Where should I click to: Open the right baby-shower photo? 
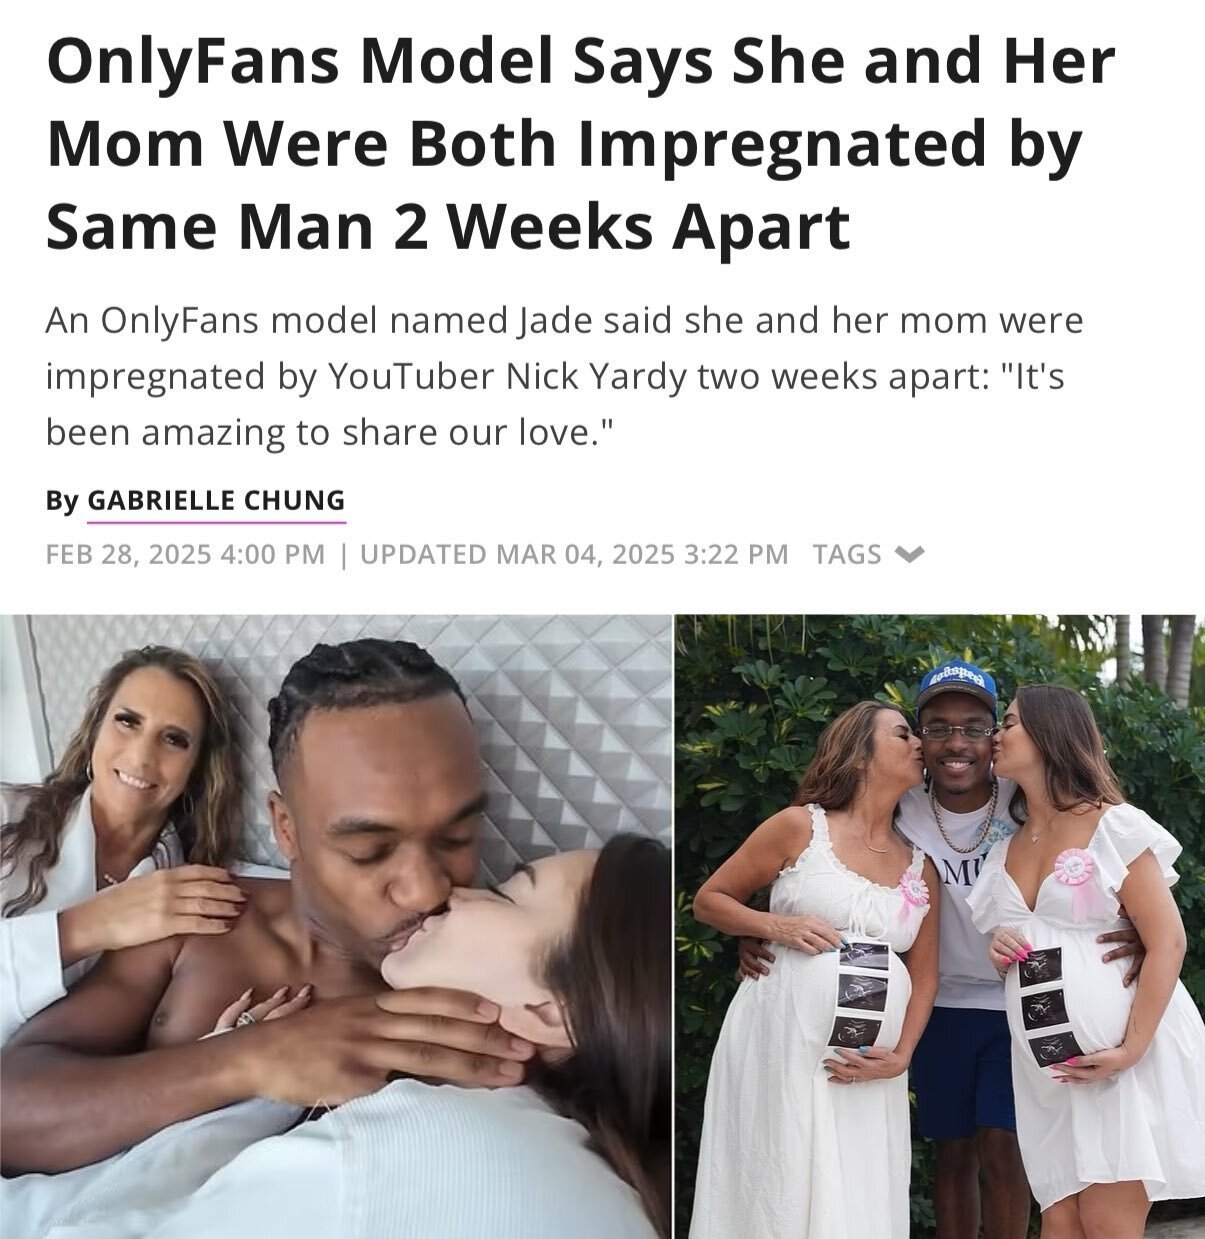(940, 926)
